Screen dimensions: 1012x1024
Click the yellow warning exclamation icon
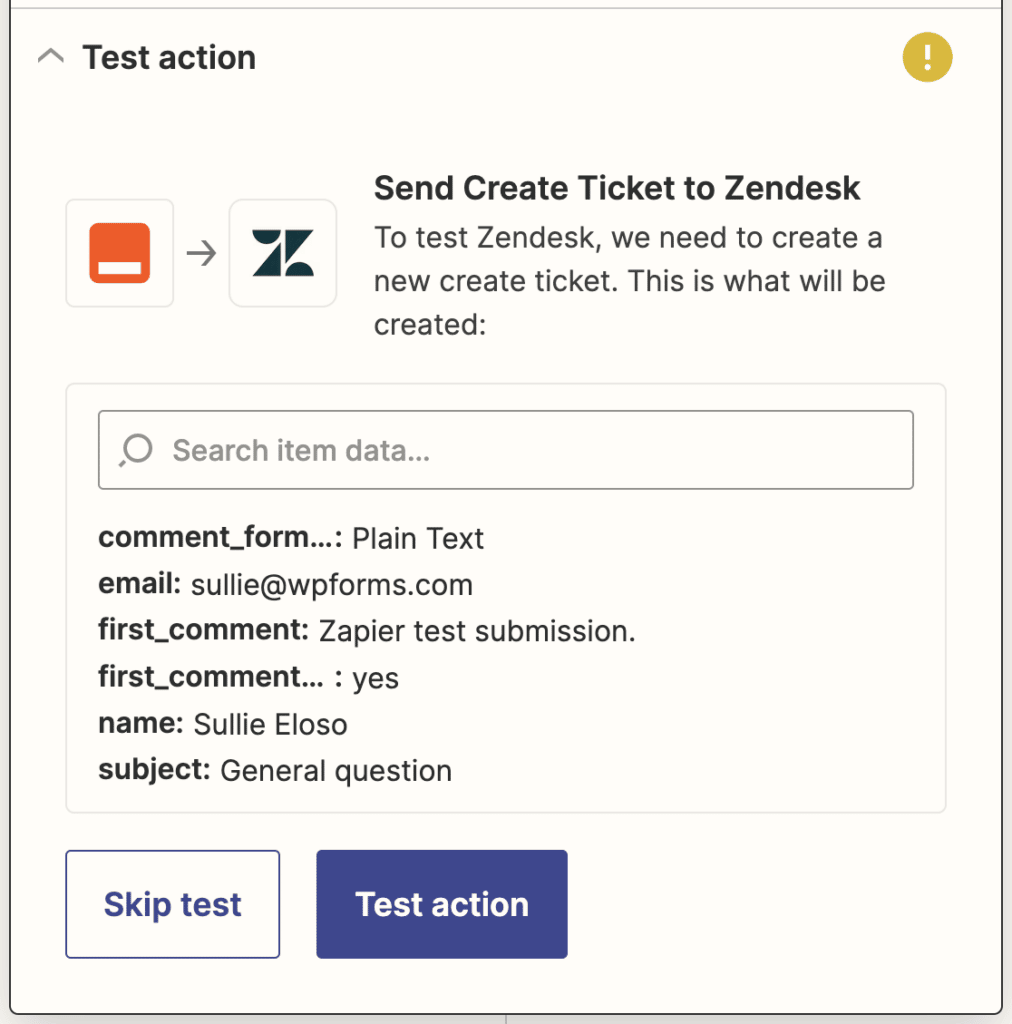(x=927, y=57)
